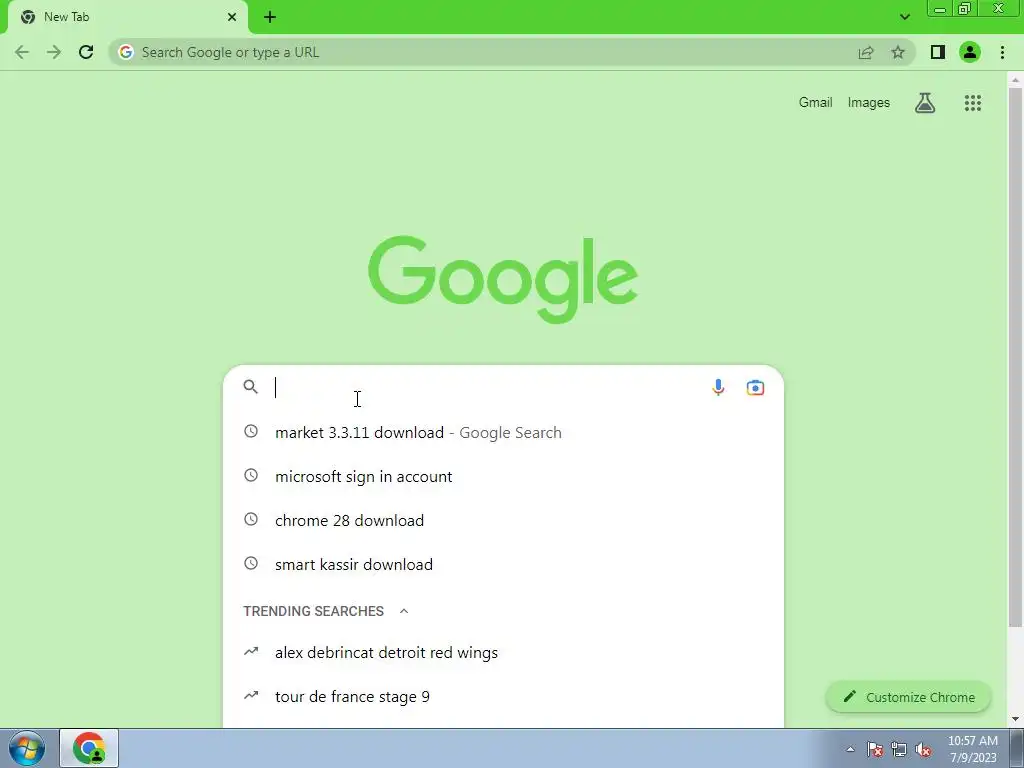
Task: Show hidden system tray icons
Action: pyautogui.click(x=850, y=749)
